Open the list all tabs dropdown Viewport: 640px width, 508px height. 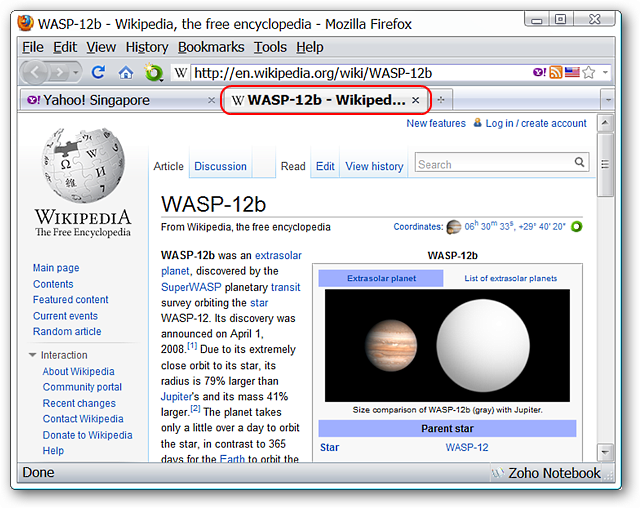click(x=608, y=100)
